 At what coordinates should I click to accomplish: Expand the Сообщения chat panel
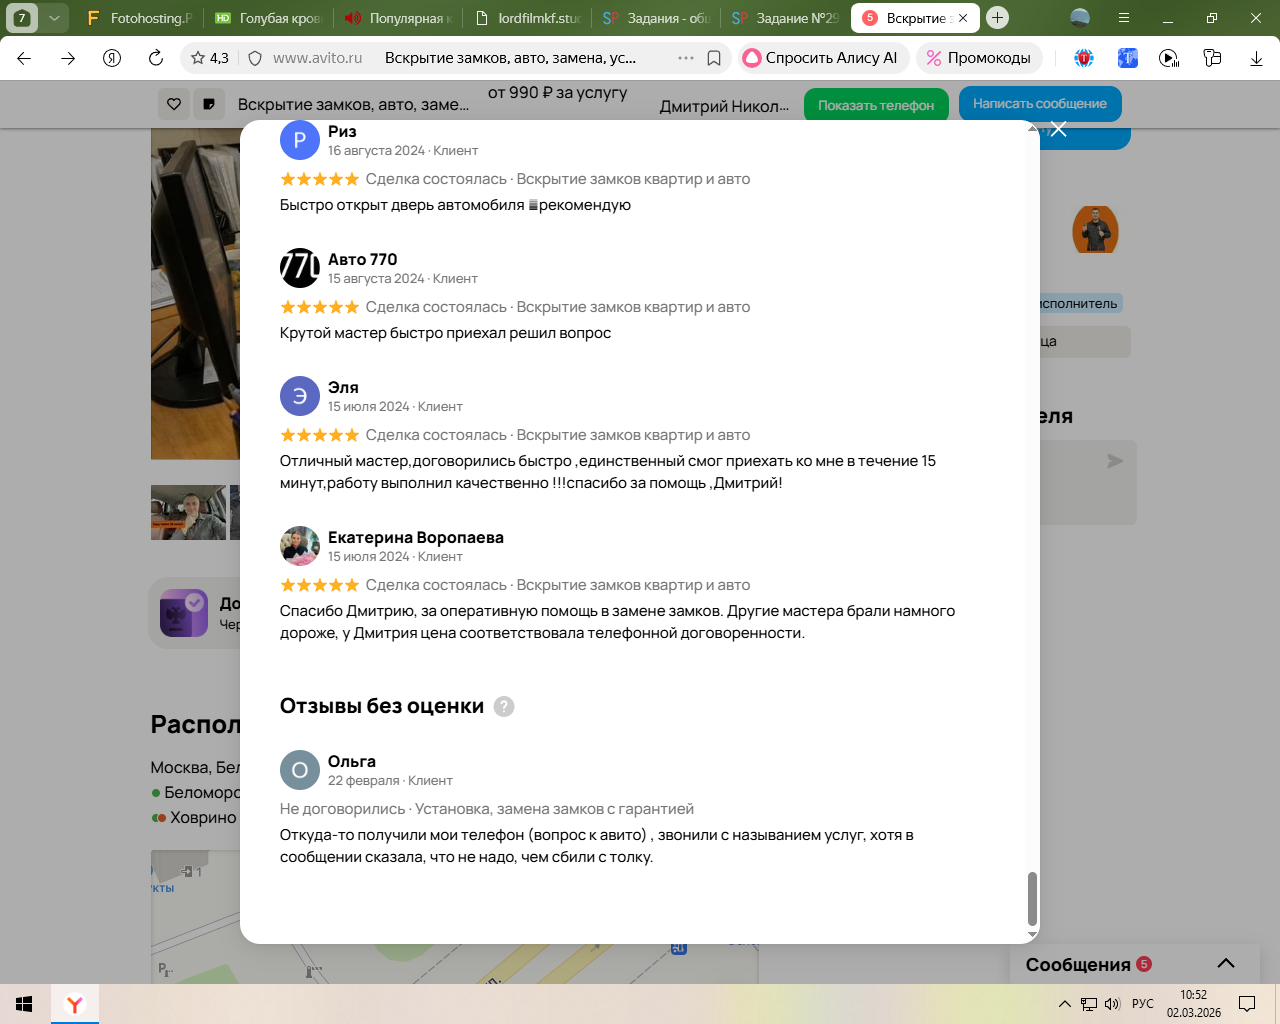pos(1226,964)
